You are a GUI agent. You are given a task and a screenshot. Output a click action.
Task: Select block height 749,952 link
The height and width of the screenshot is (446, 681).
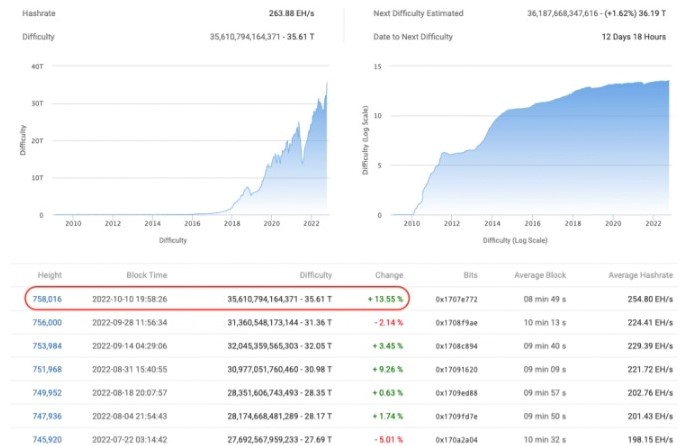49,392
